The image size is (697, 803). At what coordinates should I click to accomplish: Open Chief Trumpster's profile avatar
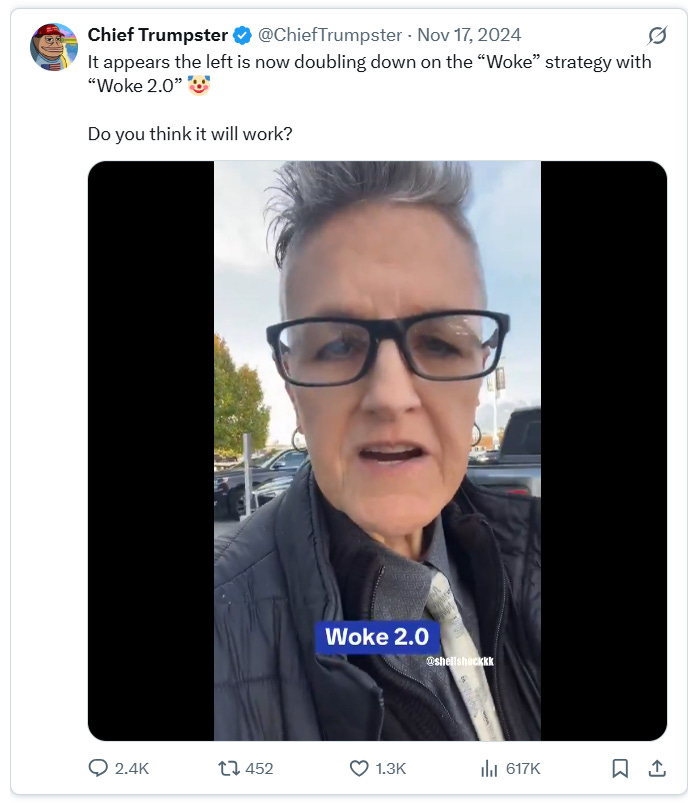pos(54,47)
